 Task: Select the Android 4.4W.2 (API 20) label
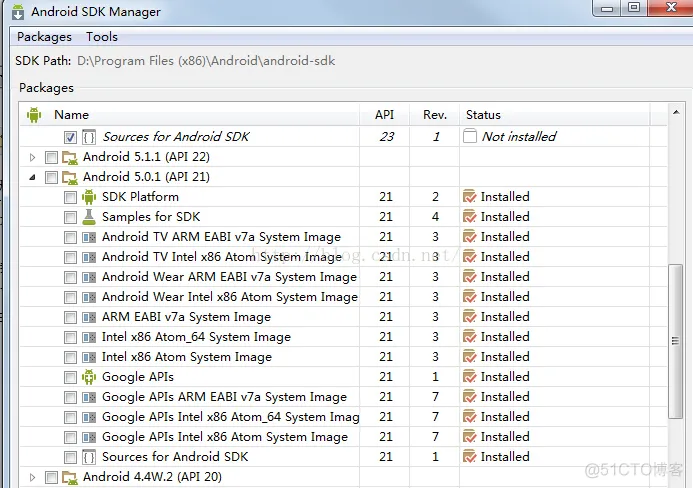coord(152,477)
